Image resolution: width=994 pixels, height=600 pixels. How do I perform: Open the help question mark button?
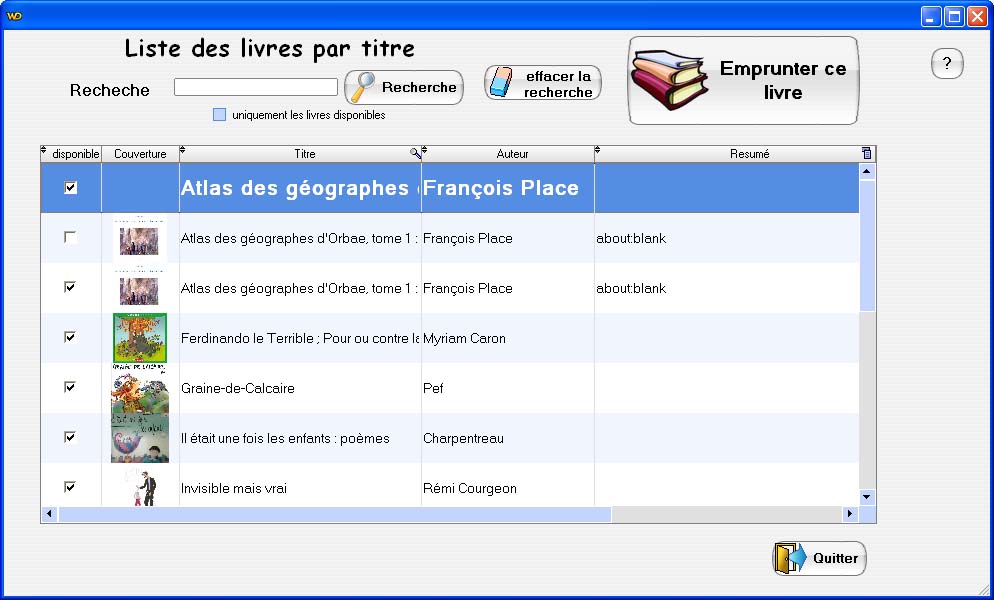[x=947, y=64]
